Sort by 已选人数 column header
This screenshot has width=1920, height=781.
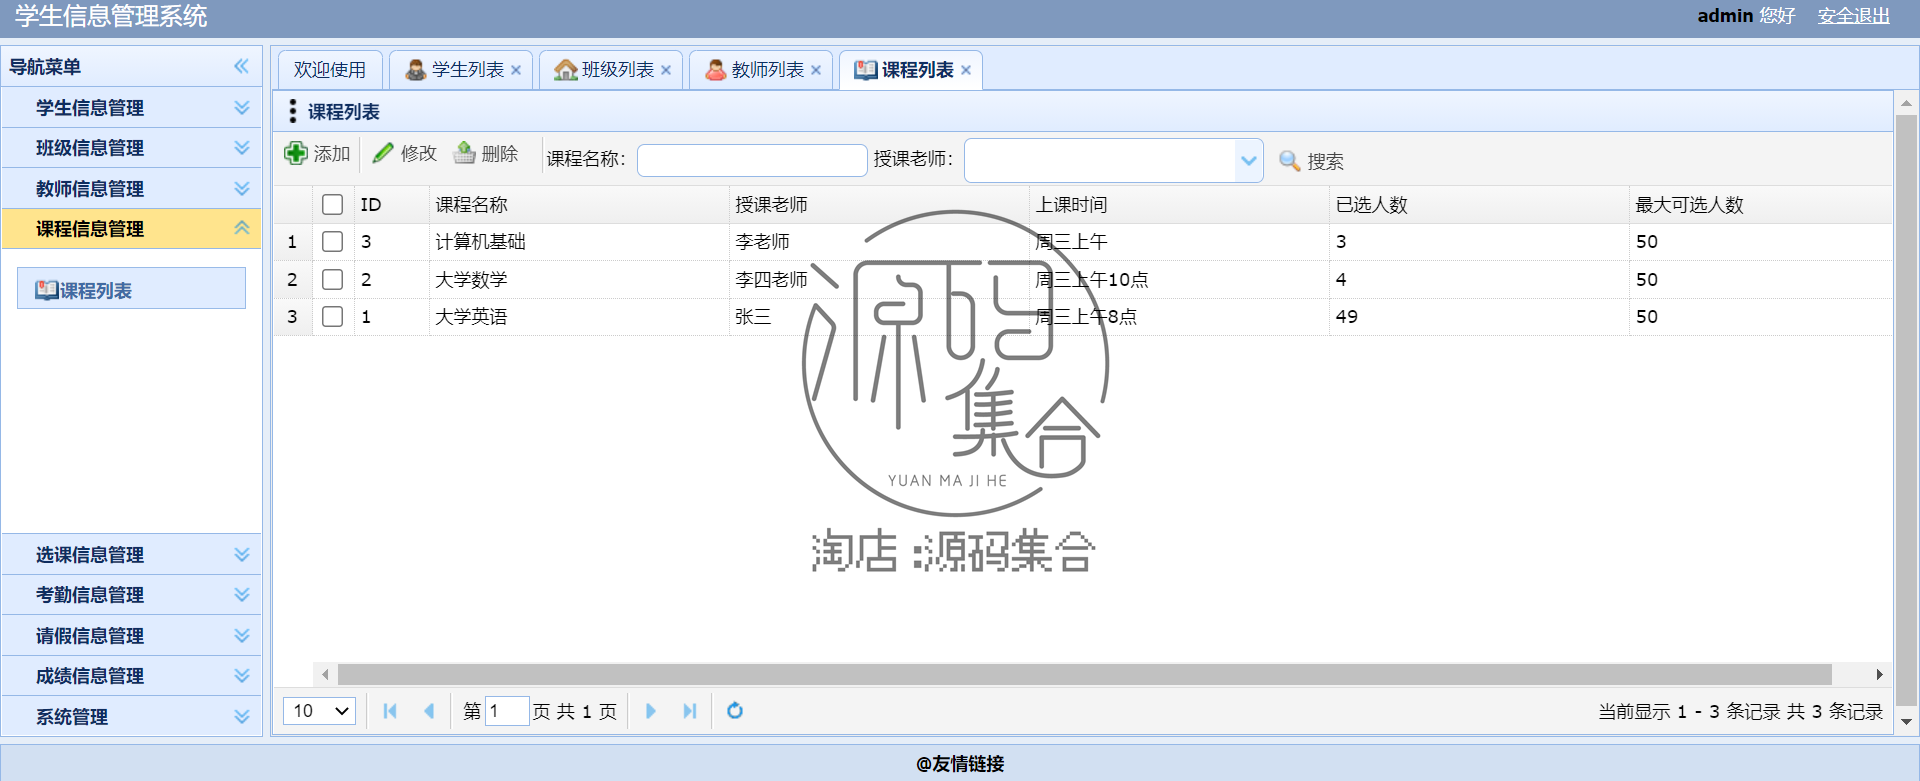point(1480,205)
